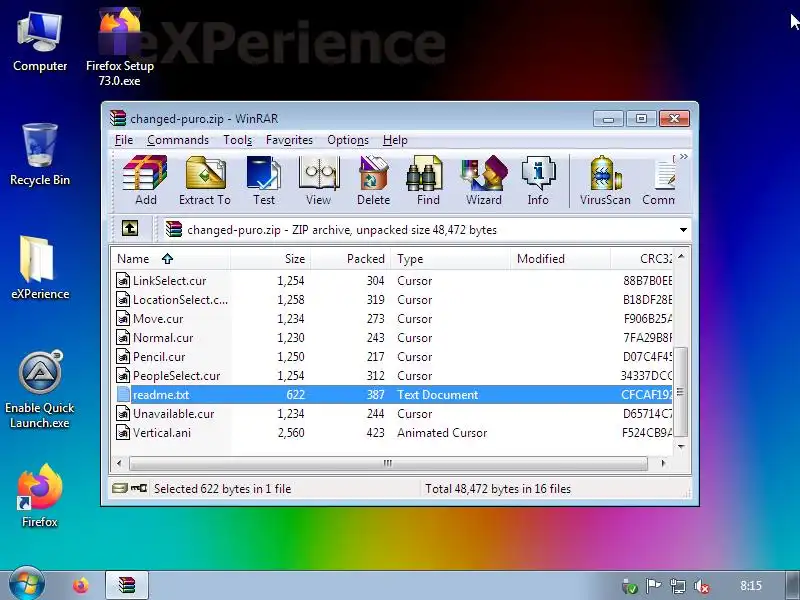Go up one folder level
The image size is (800, 600).
(x=130, y=228)
